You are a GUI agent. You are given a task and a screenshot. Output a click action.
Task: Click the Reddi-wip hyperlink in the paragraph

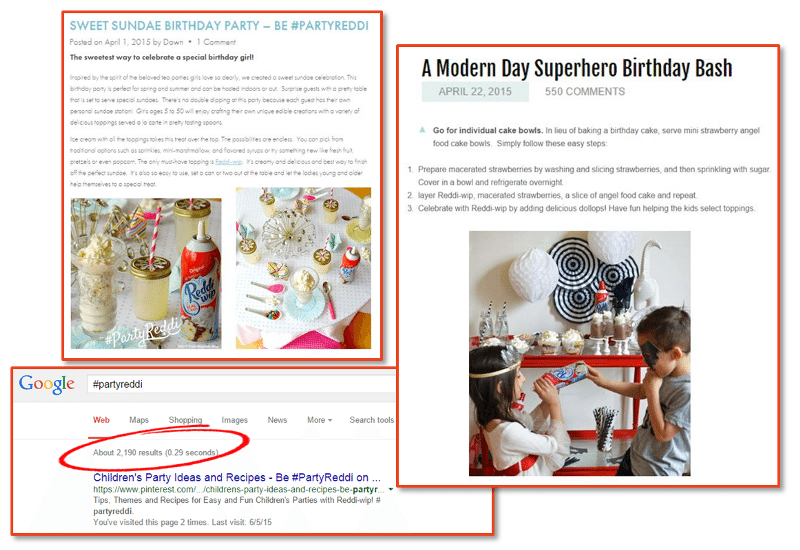tap(229, 162)
